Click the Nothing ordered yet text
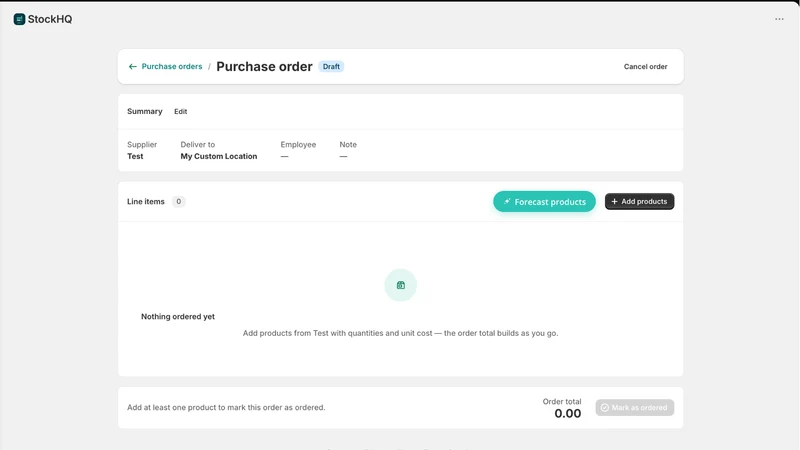Screen dimensions: 800x450 click(178, 316)
